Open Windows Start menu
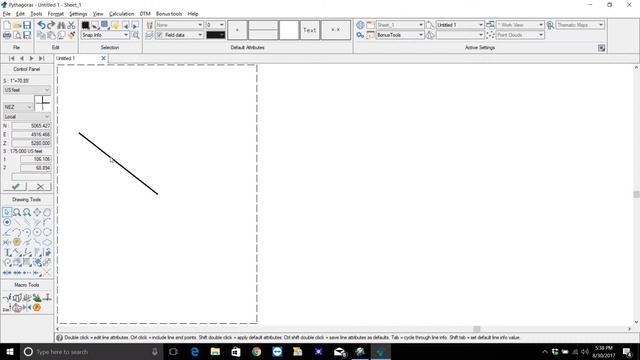 click(x=10, y=351)
